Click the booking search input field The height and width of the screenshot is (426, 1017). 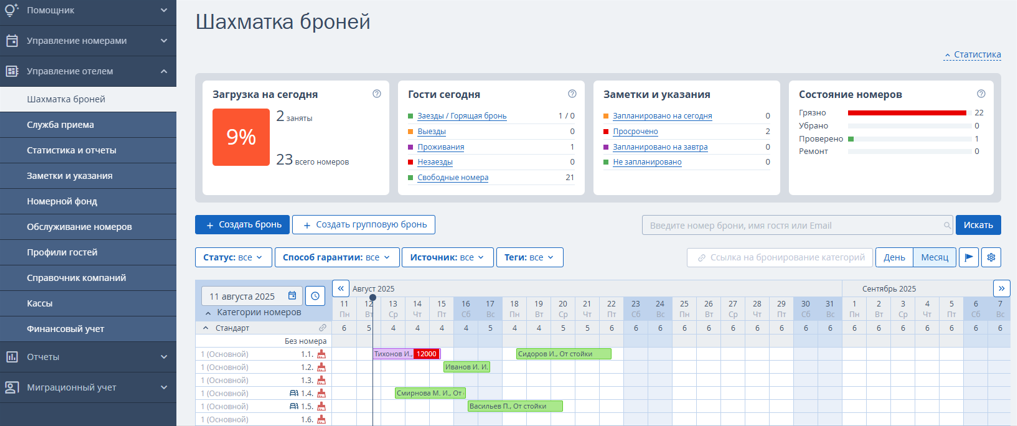(797, 225)
